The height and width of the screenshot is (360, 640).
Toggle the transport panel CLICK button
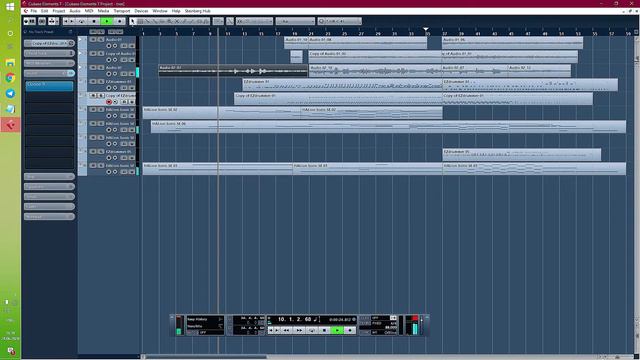(x=364, y=318)
